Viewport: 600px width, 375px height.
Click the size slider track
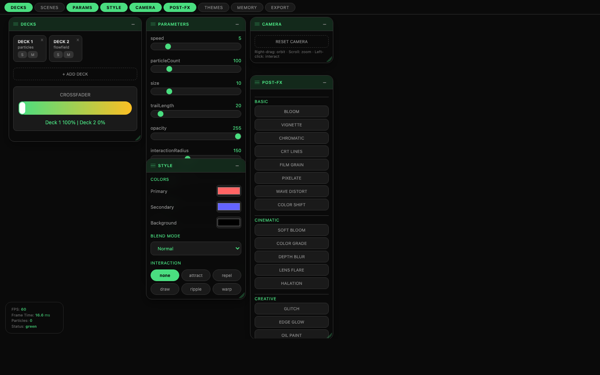[196, 91]
